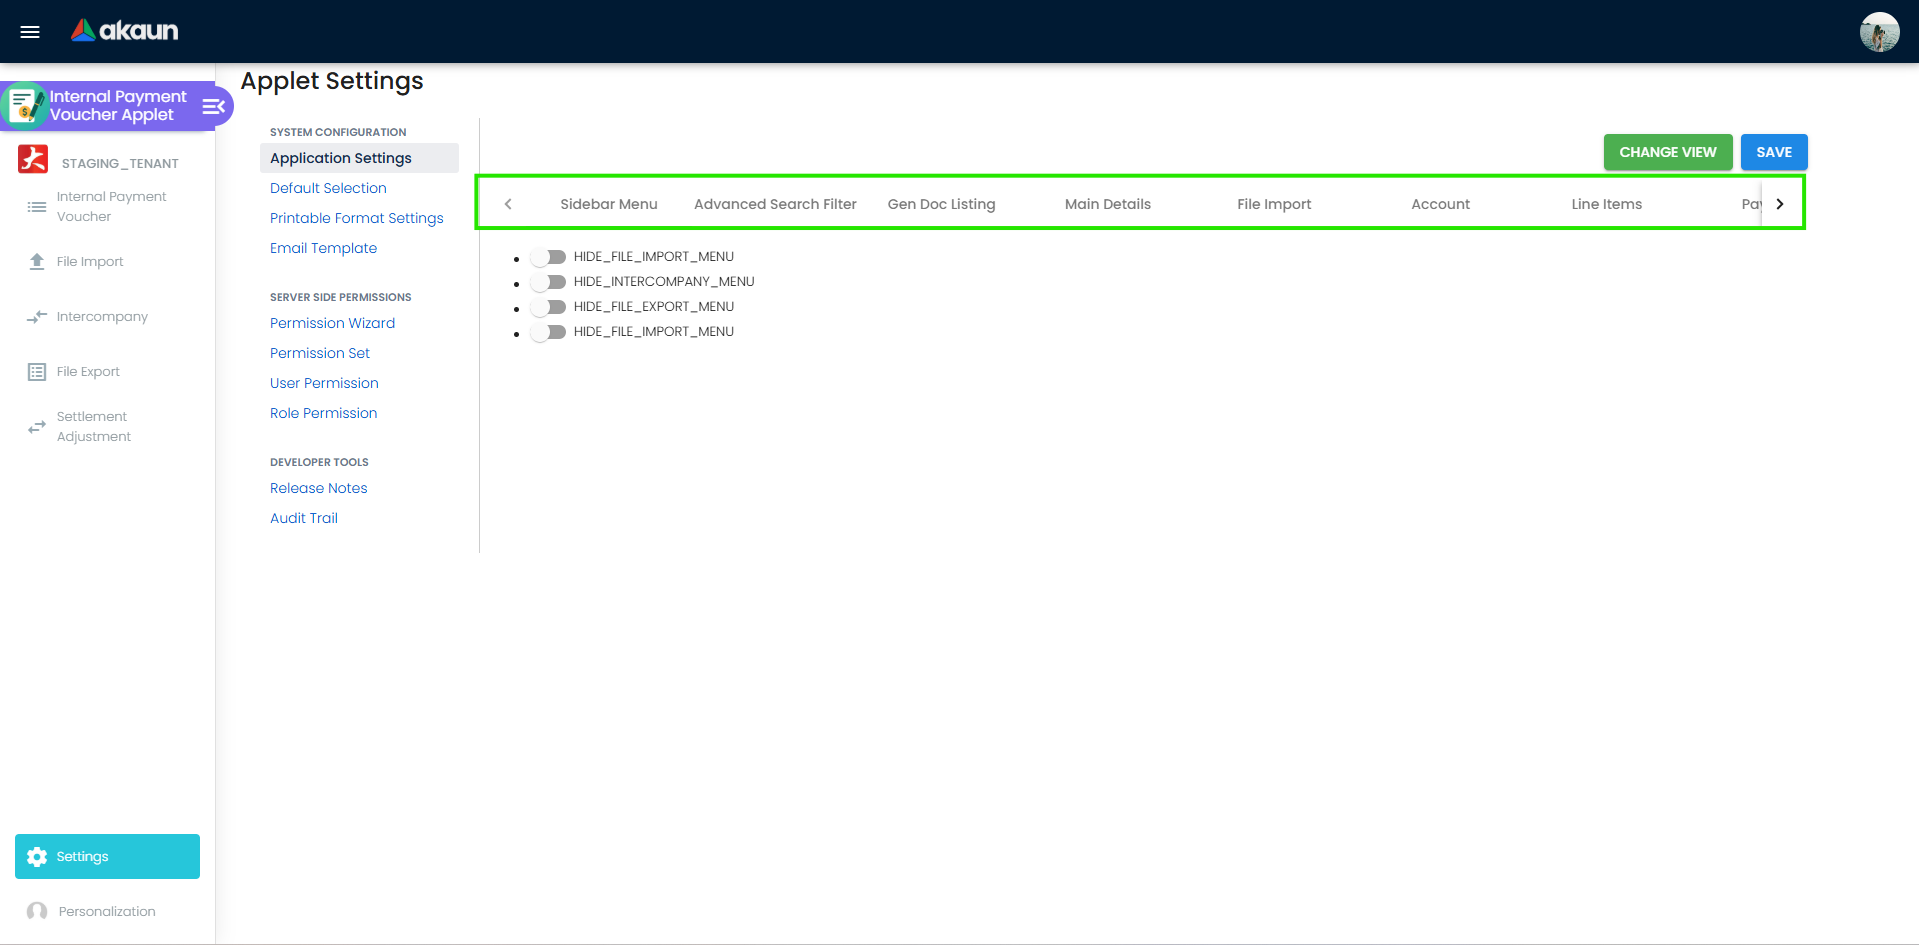1919x945 pixels.
Task: Collapse the applet sidebar with the arrow icon
Action: (x=211, y=105)
